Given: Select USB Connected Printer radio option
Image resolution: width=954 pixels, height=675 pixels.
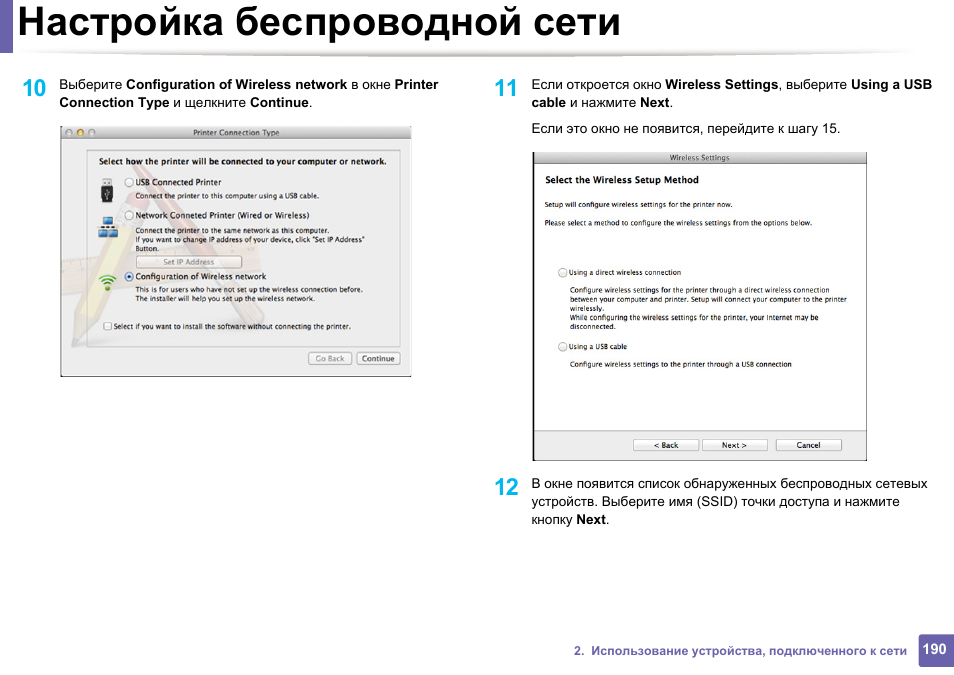Looking at the screenshot, I should (129, 183).
